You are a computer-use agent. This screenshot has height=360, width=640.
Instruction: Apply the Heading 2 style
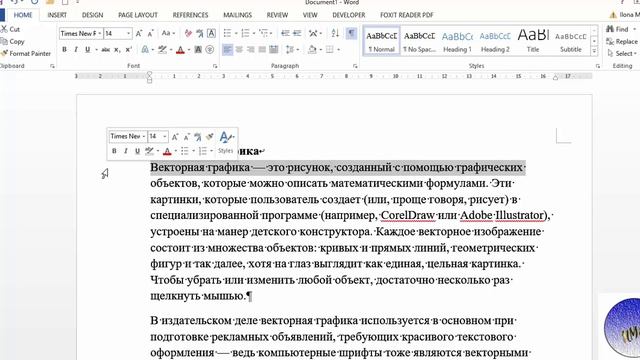[x=495, y=41]
